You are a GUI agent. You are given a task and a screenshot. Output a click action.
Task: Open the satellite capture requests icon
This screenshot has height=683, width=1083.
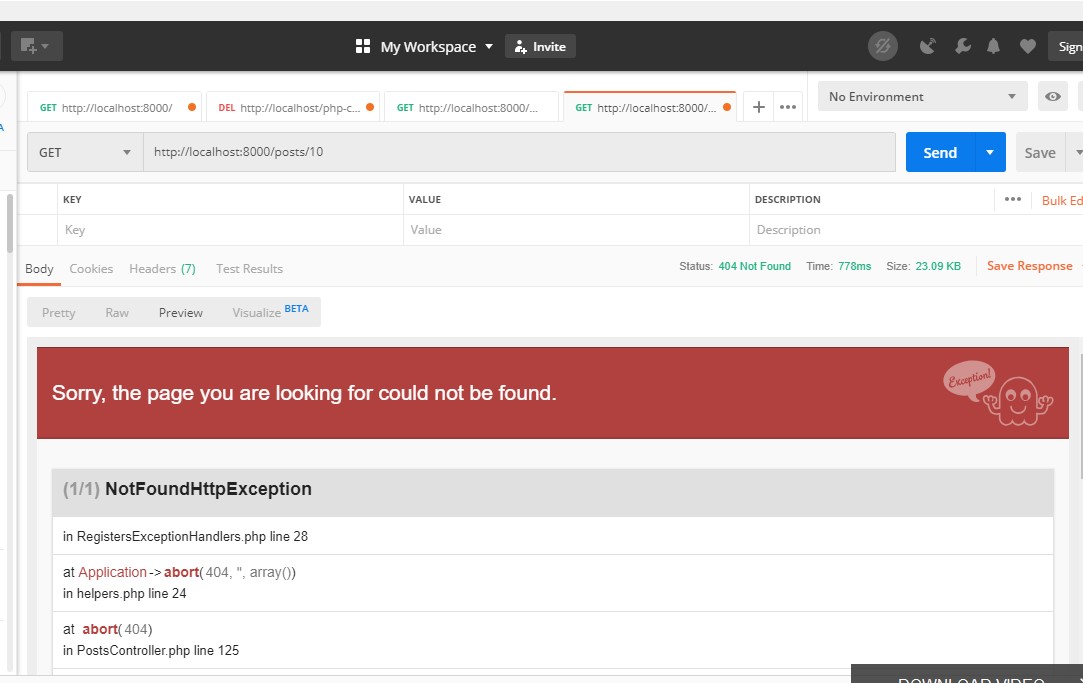[928, 46]
